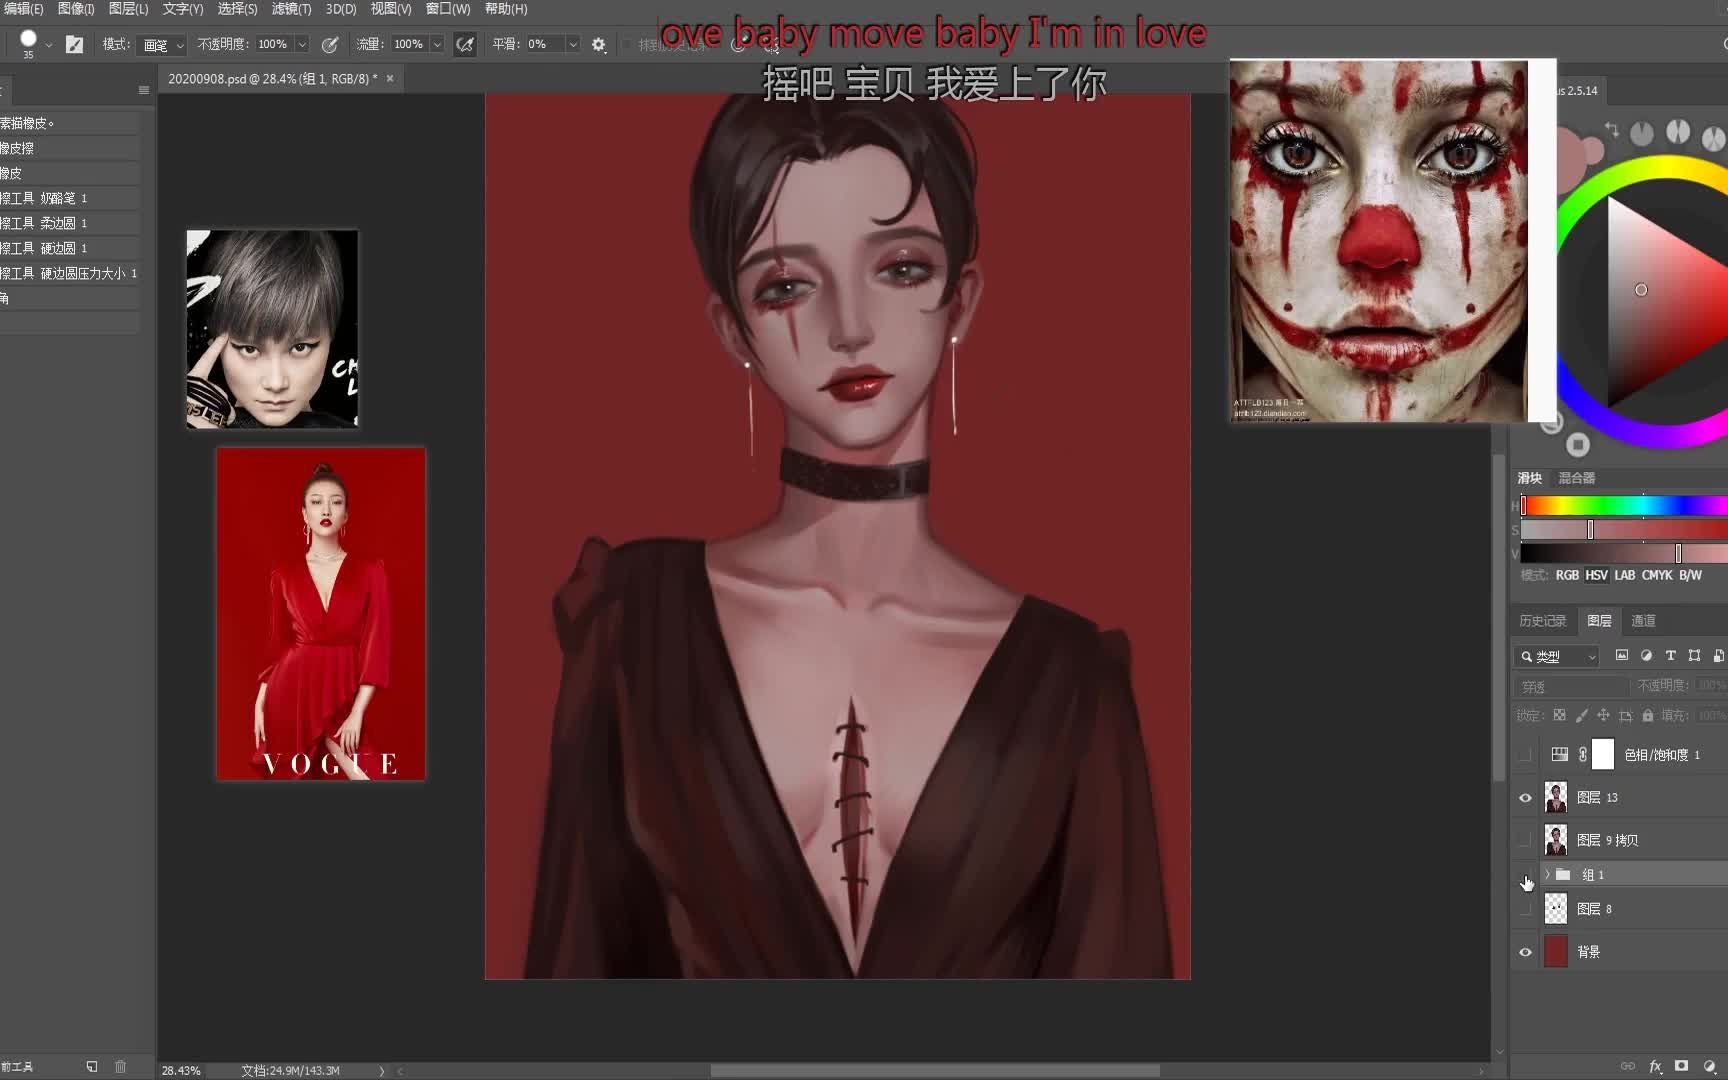Adjust the hue H slider

1624,505
